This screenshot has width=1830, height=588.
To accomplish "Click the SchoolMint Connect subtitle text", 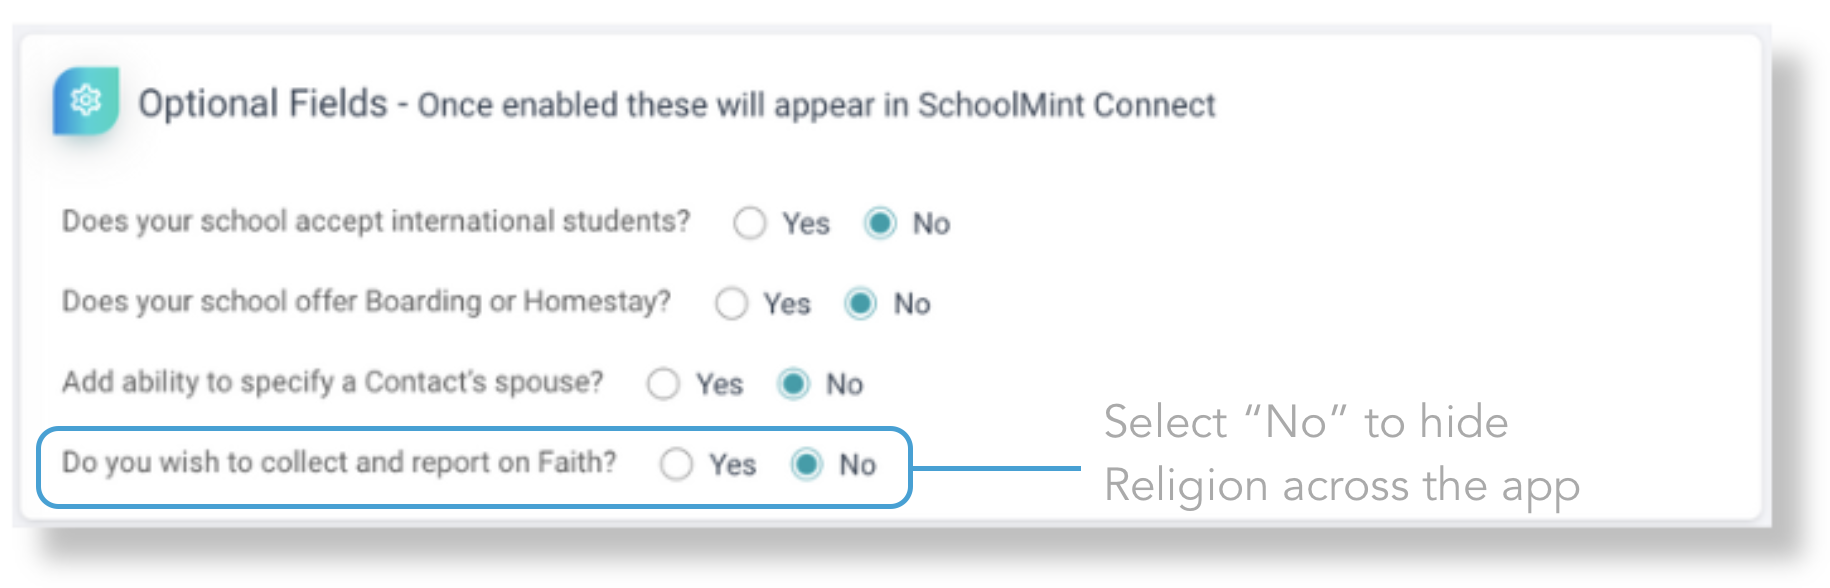I will click(816, 105).
